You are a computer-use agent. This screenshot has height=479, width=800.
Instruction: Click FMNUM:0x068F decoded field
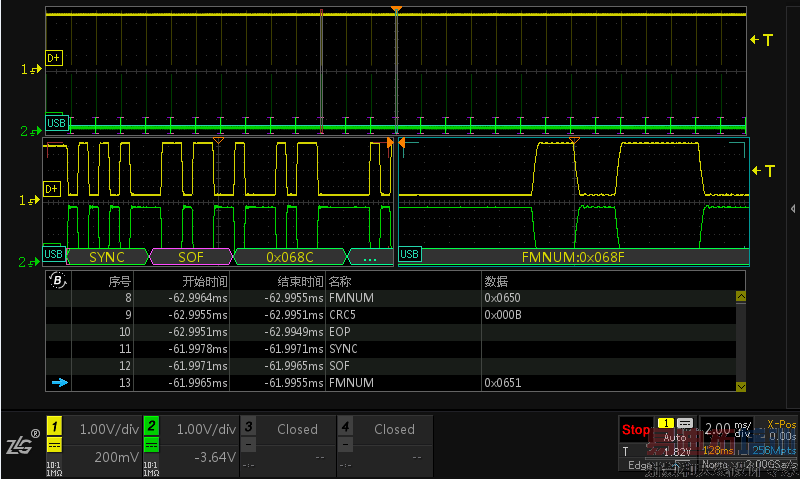573,257
